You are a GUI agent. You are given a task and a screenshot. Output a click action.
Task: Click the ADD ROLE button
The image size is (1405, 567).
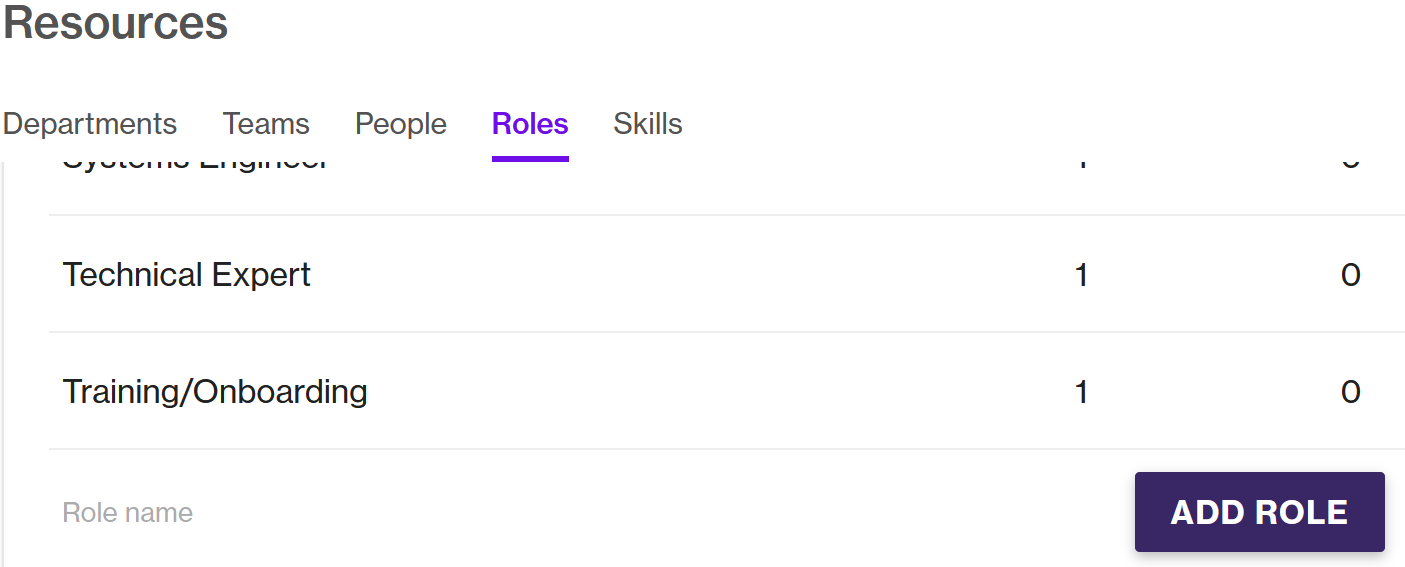click(1260, 512)
